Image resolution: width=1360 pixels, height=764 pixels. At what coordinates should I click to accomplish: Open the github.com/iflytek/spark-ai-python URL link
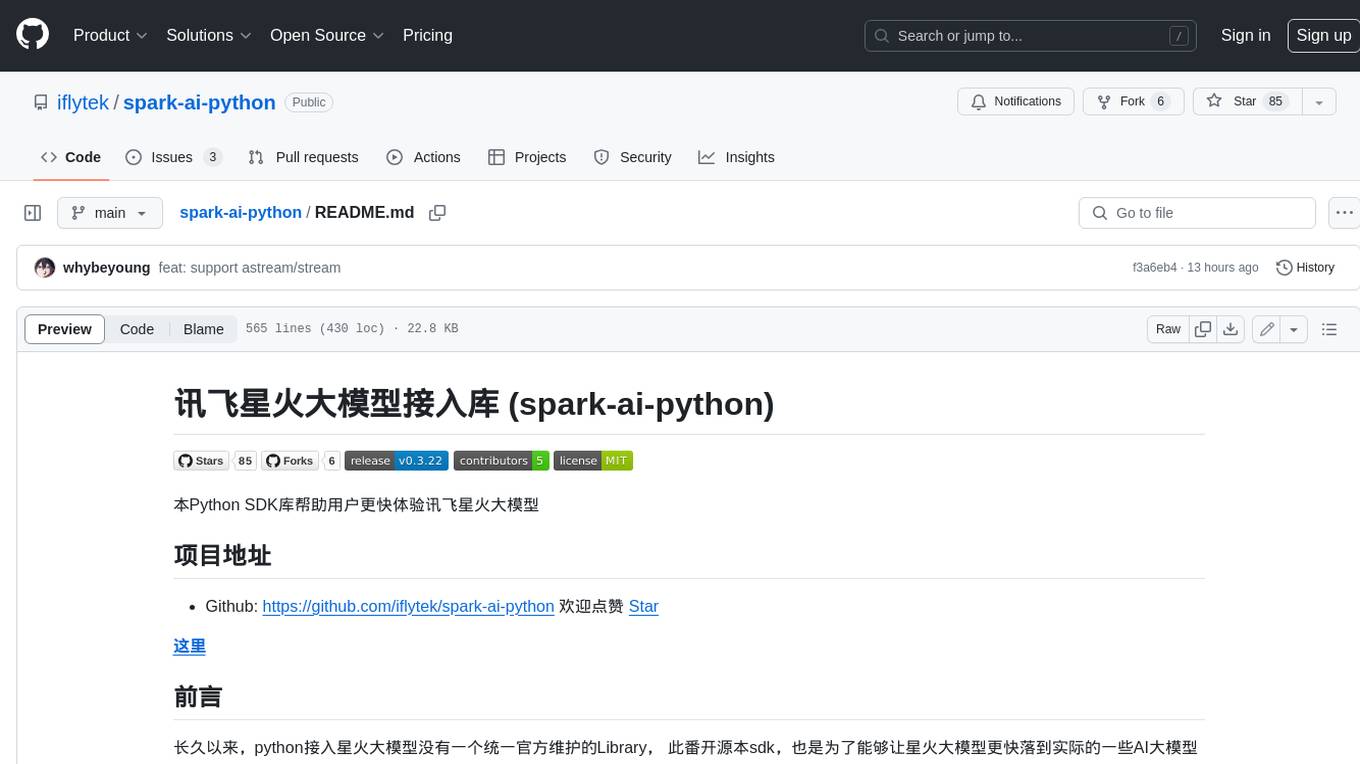coord(408,606)
